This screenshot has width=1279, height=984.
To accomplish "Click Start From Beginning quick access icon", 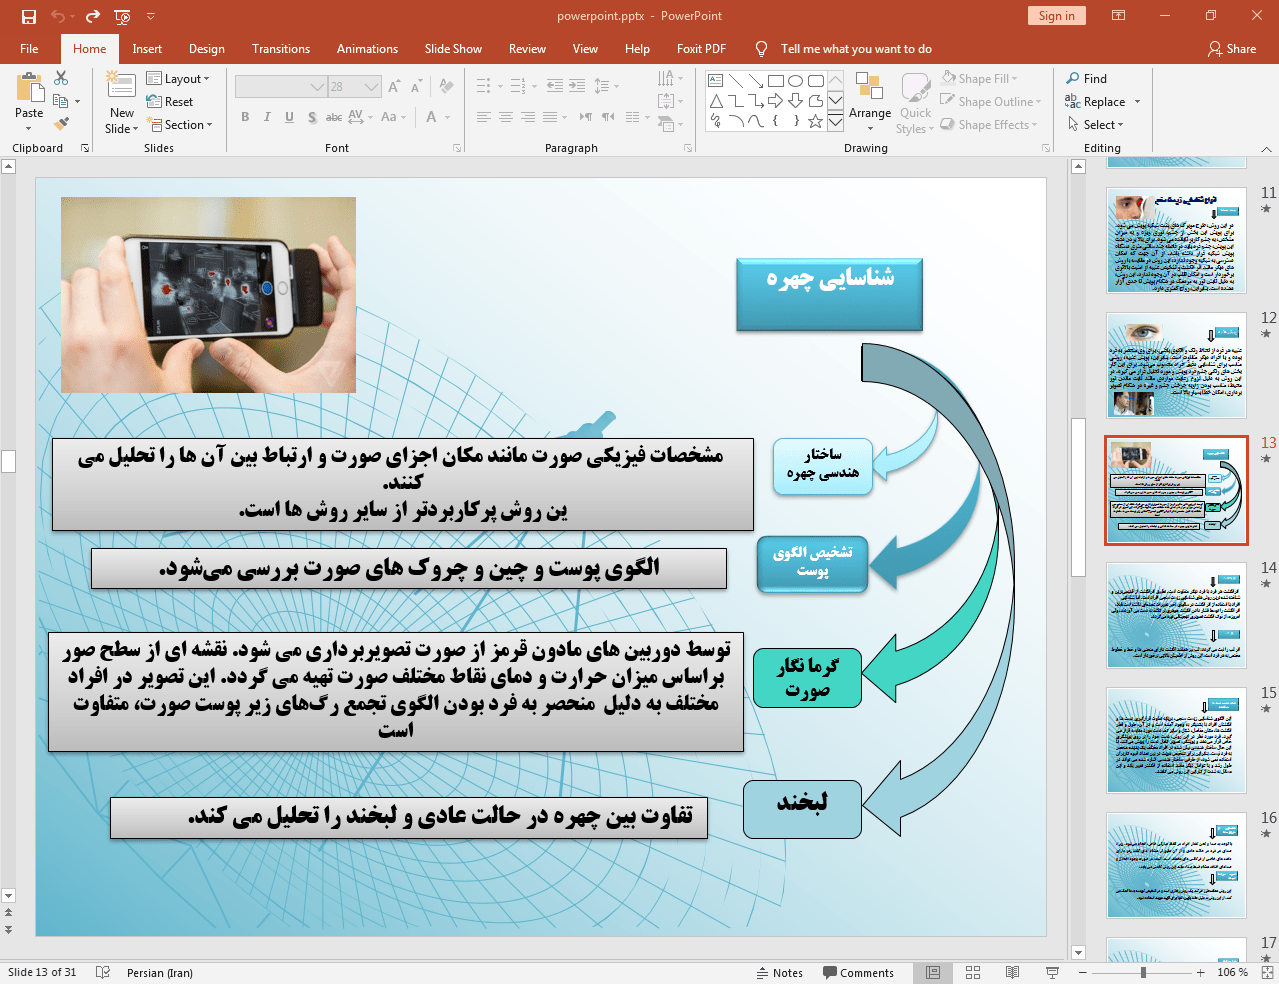I will click(x=122, y=16).
